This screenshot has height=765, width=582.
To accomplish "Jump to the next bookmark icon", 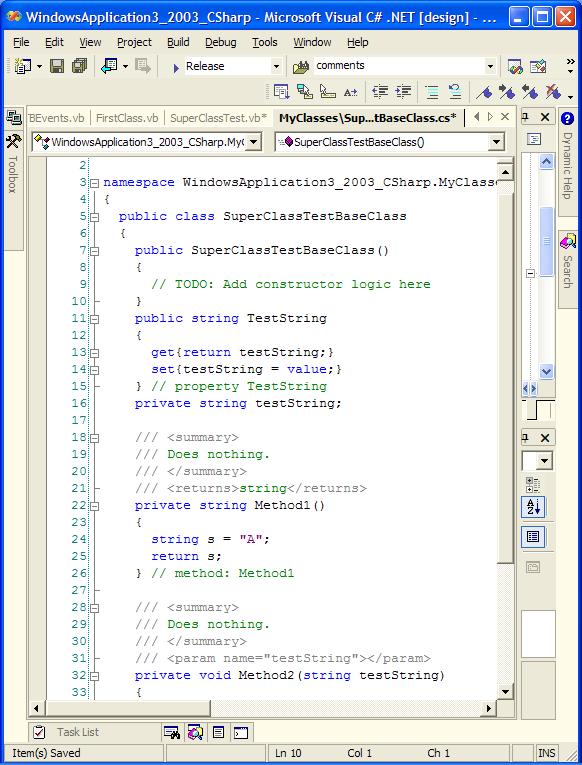I will point(507,92).
